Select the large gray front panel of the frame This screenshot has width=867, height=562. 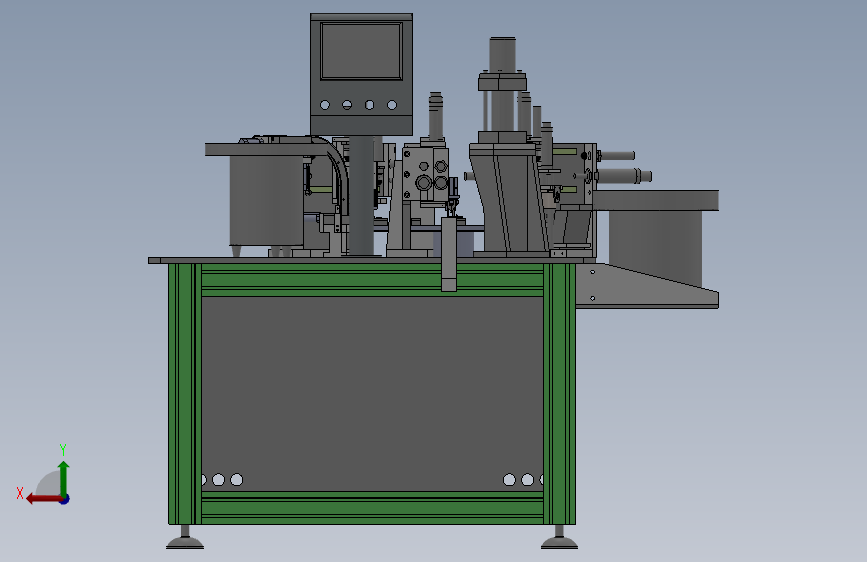(x=372, y=394)
